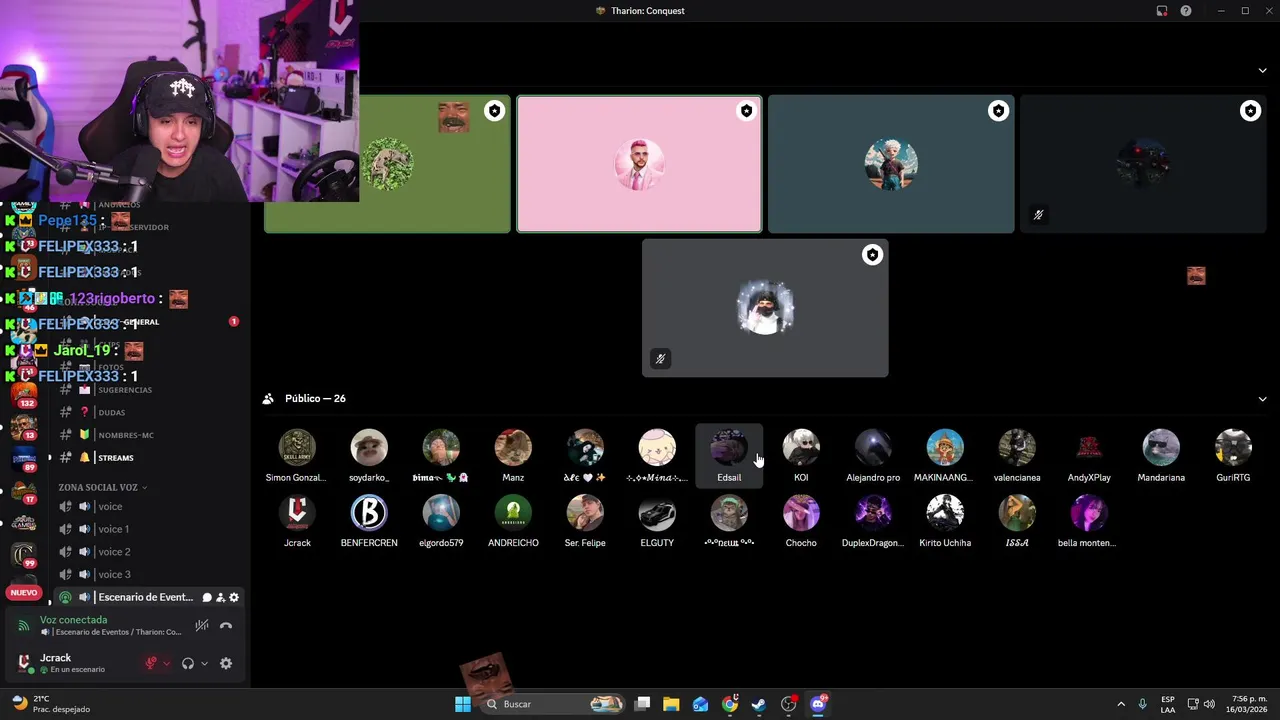Click moderator badge on the teal speaker tile
Image resolution: width=1280 pixels, height=720 pixels.
point(998,111)
